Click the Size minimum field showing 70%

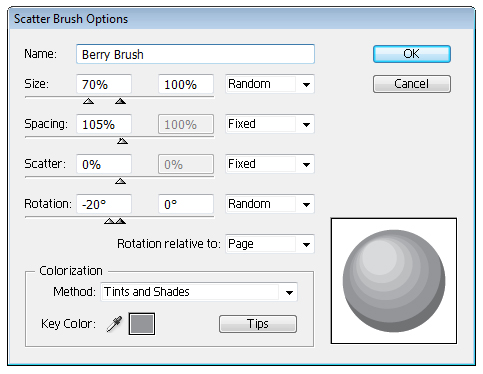pos(104,84)
